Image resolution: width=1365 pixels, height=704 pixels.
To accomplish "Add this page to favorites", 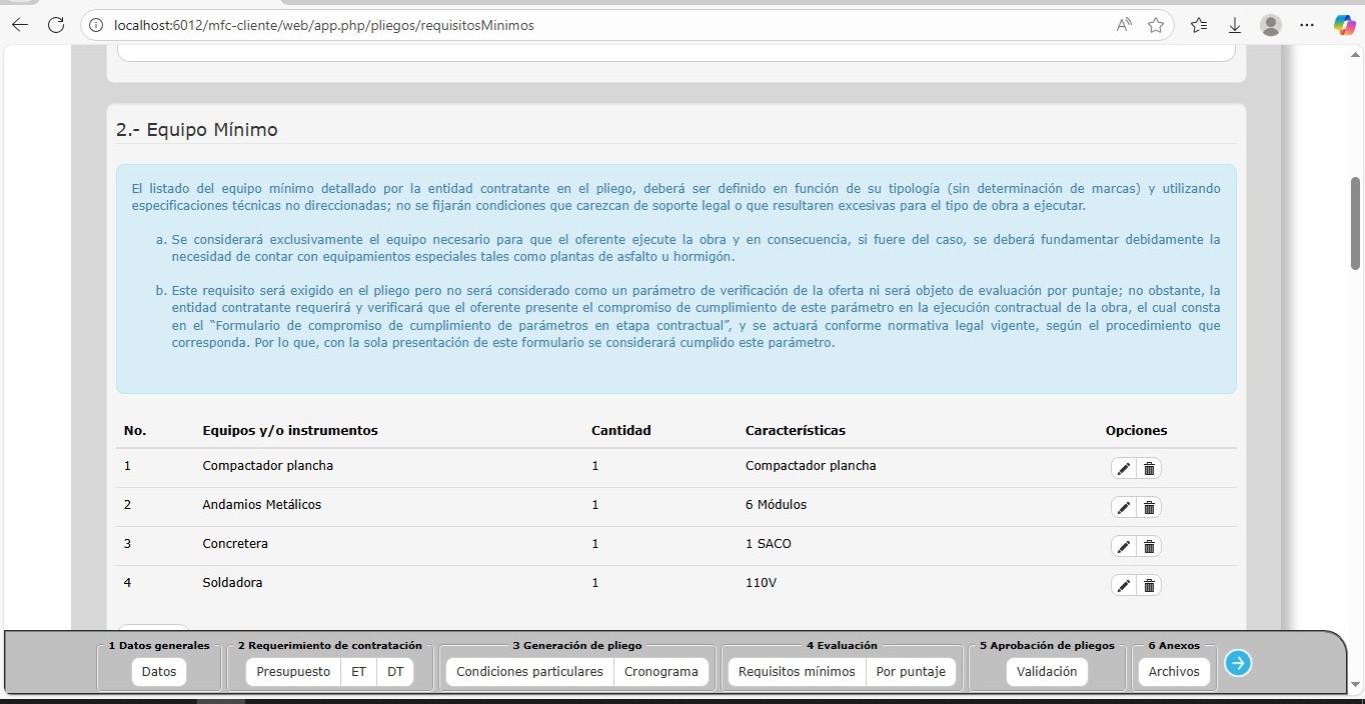I will pos(1156,25).
